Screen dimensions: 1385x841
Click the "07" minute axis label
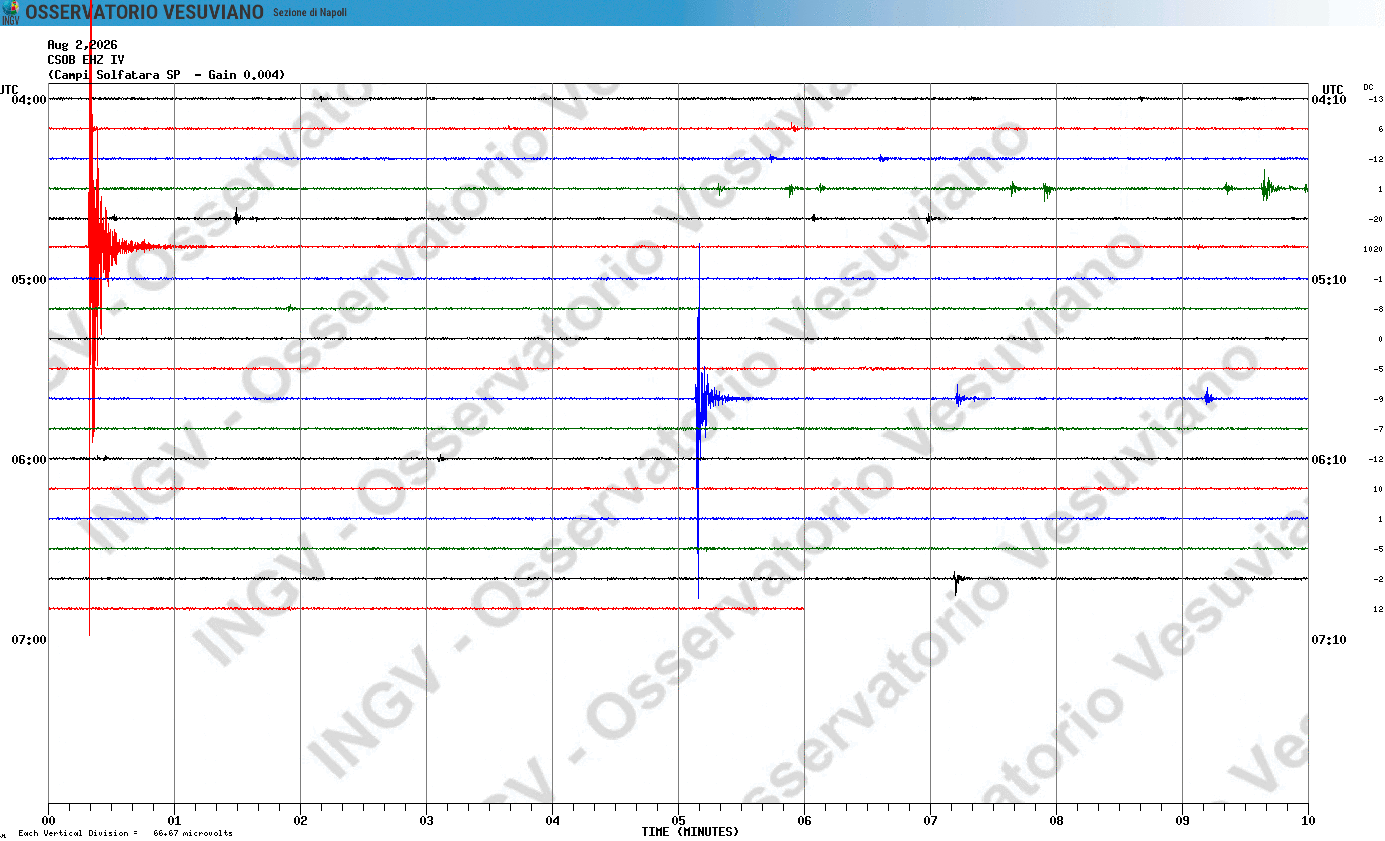(930, 820)
